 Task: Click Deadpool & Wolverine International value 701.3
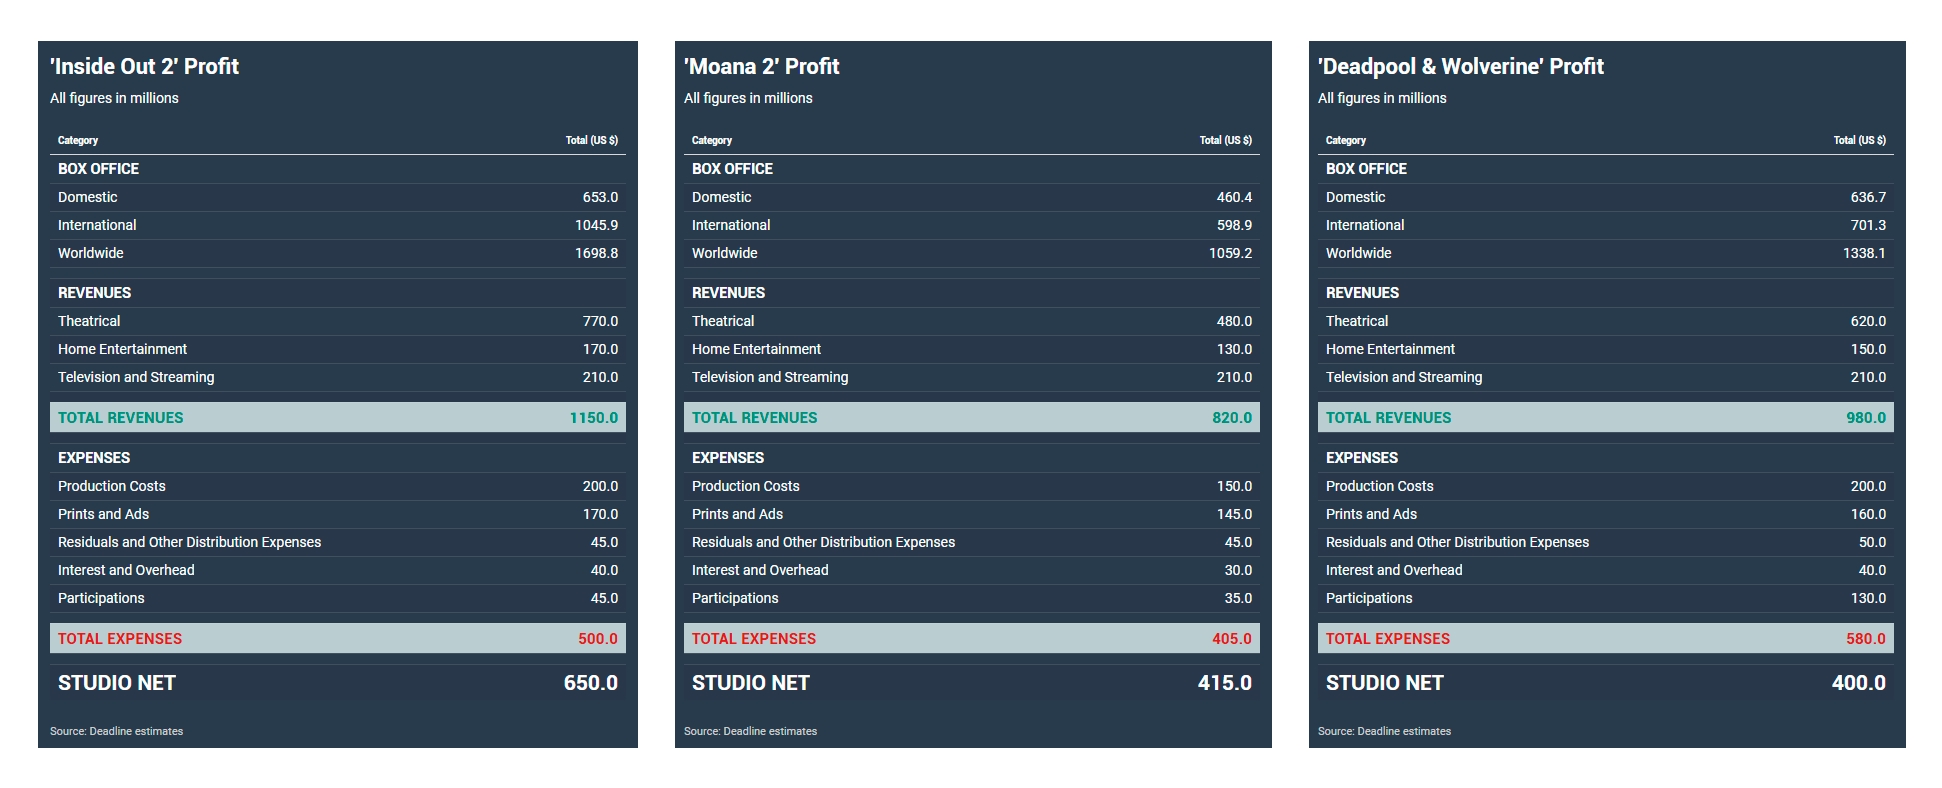click(x=1868, y=225)
